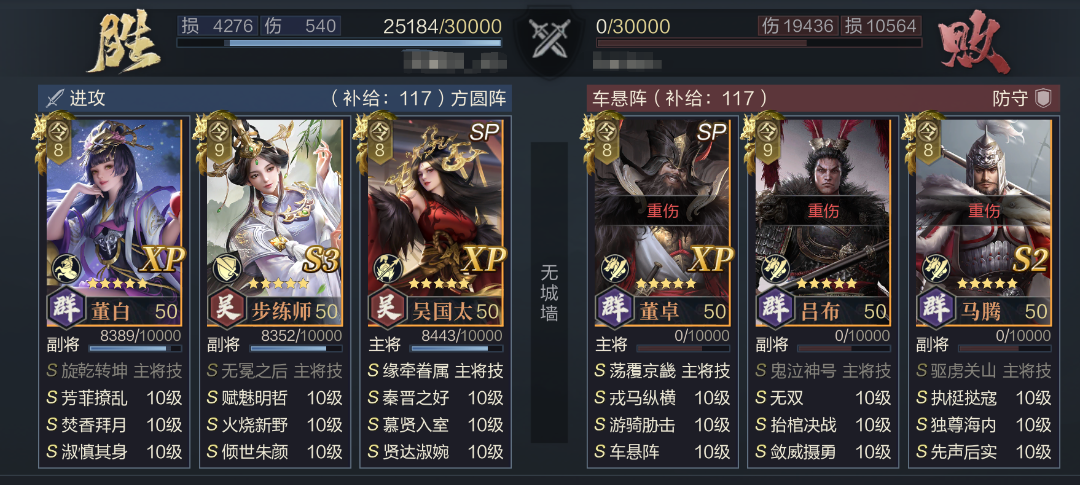
Task: Click the 群 faction badge of 吕布
Action: point(775,307)
